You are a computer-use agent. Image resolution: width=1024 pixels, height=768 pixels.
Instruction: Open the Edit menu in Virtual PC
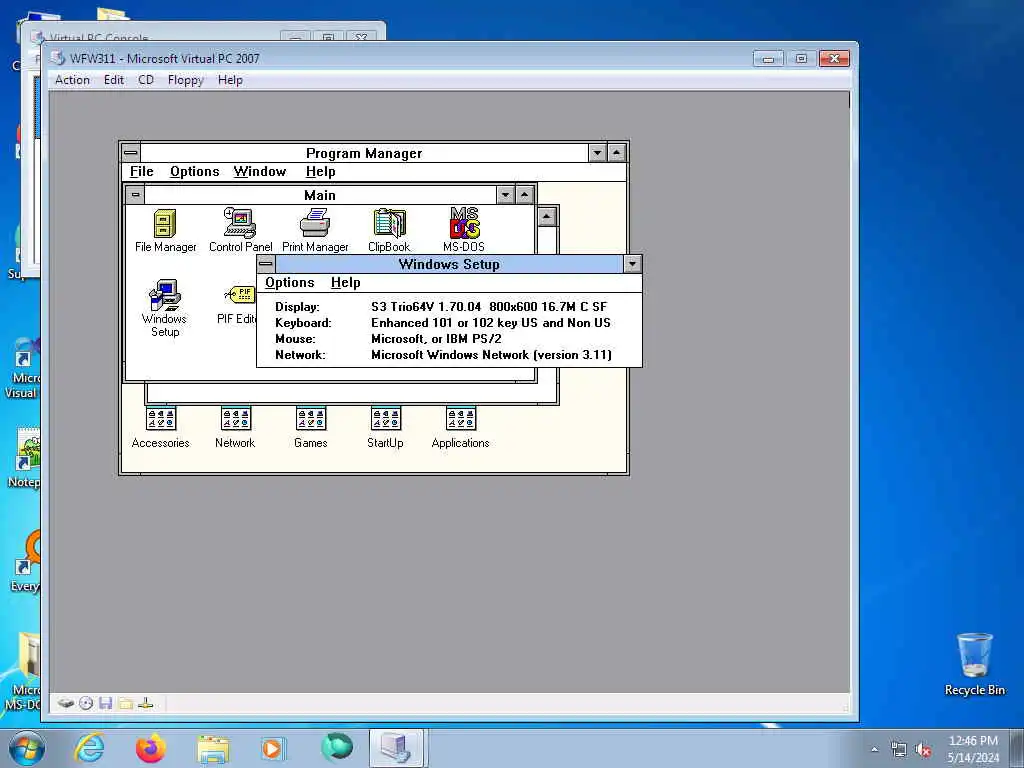pyautogui.click(x=114, y=80)
